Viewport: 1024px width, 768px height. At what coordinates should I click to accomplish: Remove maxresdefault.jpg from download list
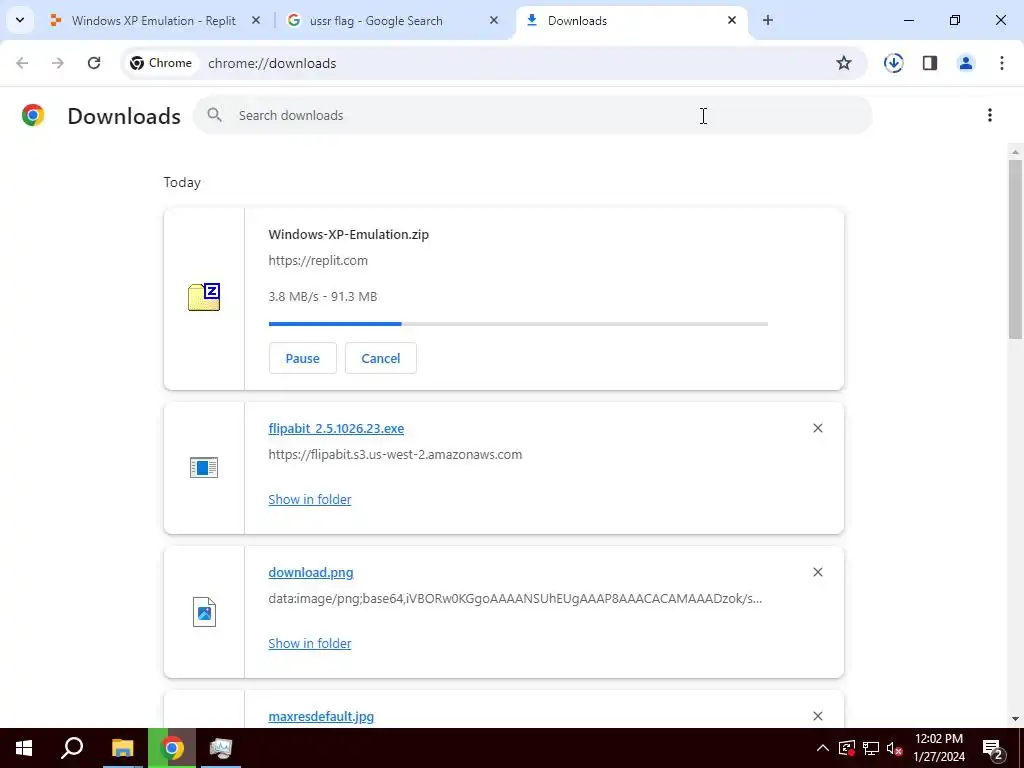(x=818, y=716)
